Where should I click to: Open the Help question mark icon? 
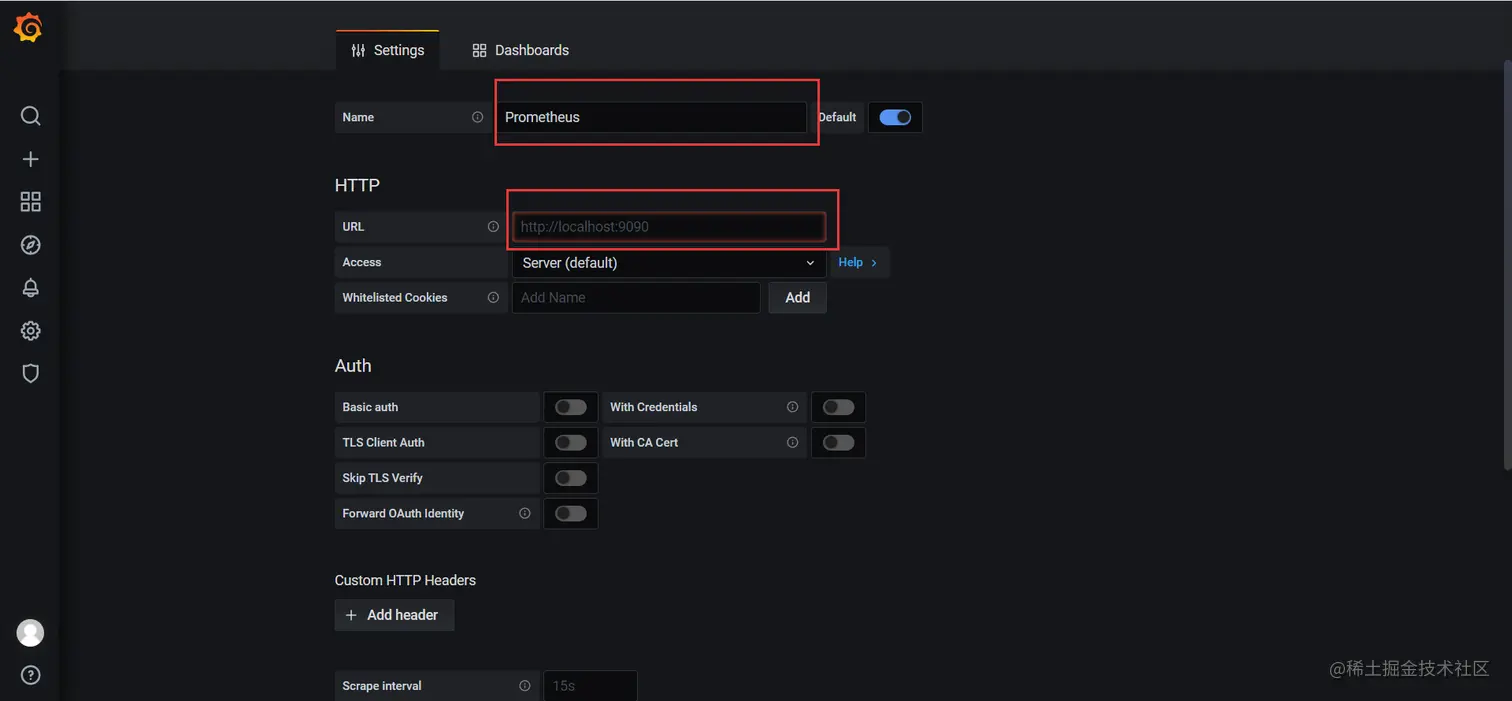[x=31, y=675]
